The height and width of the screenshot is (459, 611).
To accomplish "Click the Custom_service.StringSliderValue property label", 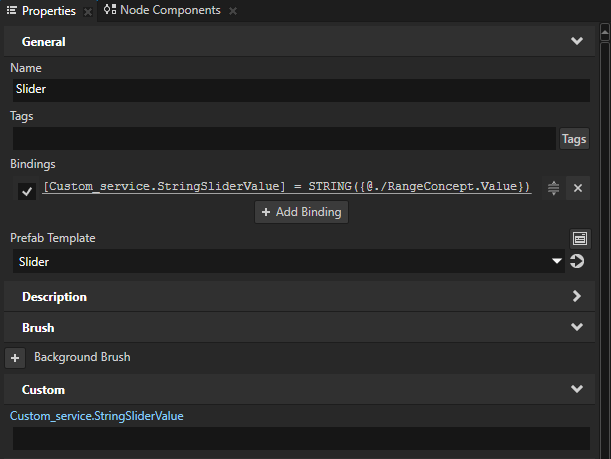I will (97, 416).
